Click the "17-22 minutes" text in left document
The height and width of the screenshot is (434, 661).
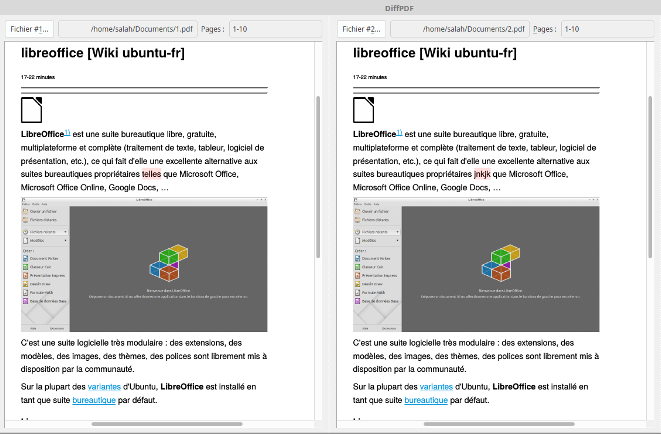click(38, 77)
